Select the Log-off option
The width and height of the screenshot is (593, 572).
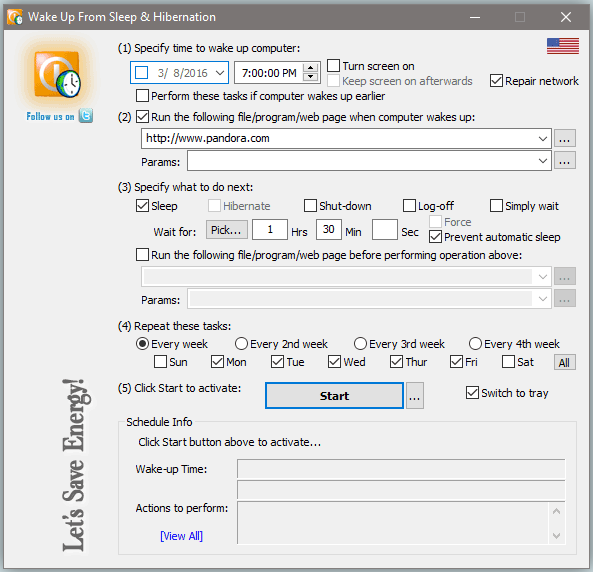pos(409,206)
